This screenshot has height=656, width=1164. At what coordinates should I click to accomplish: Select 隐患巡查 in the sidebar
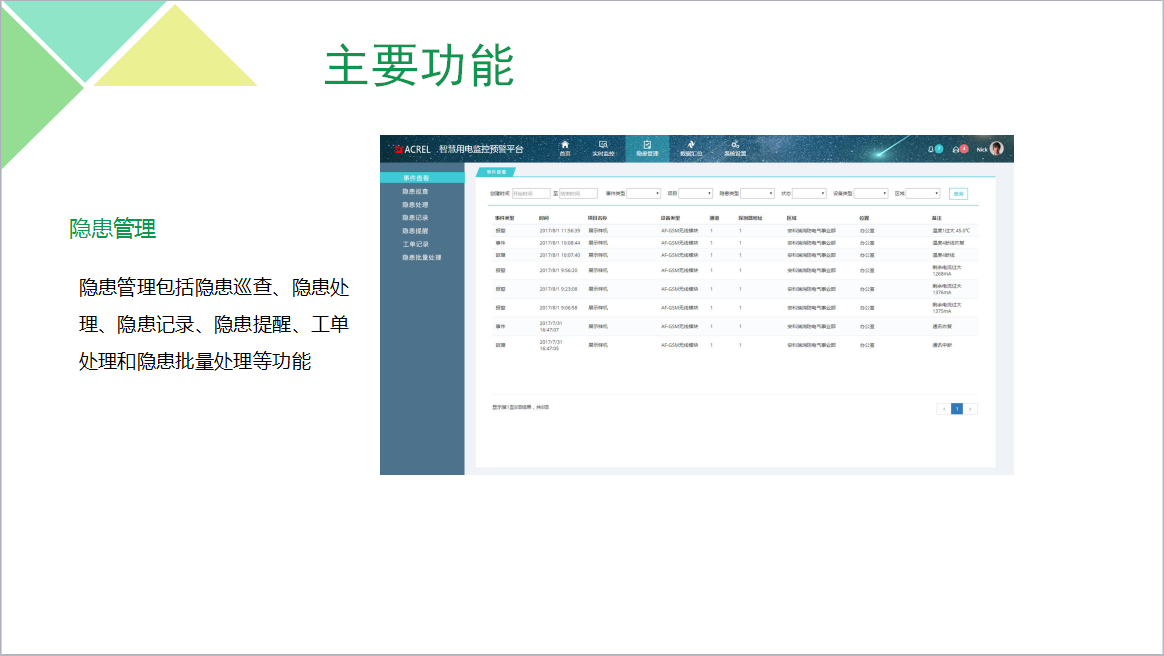pyautogui.click(x=416, y=191)
